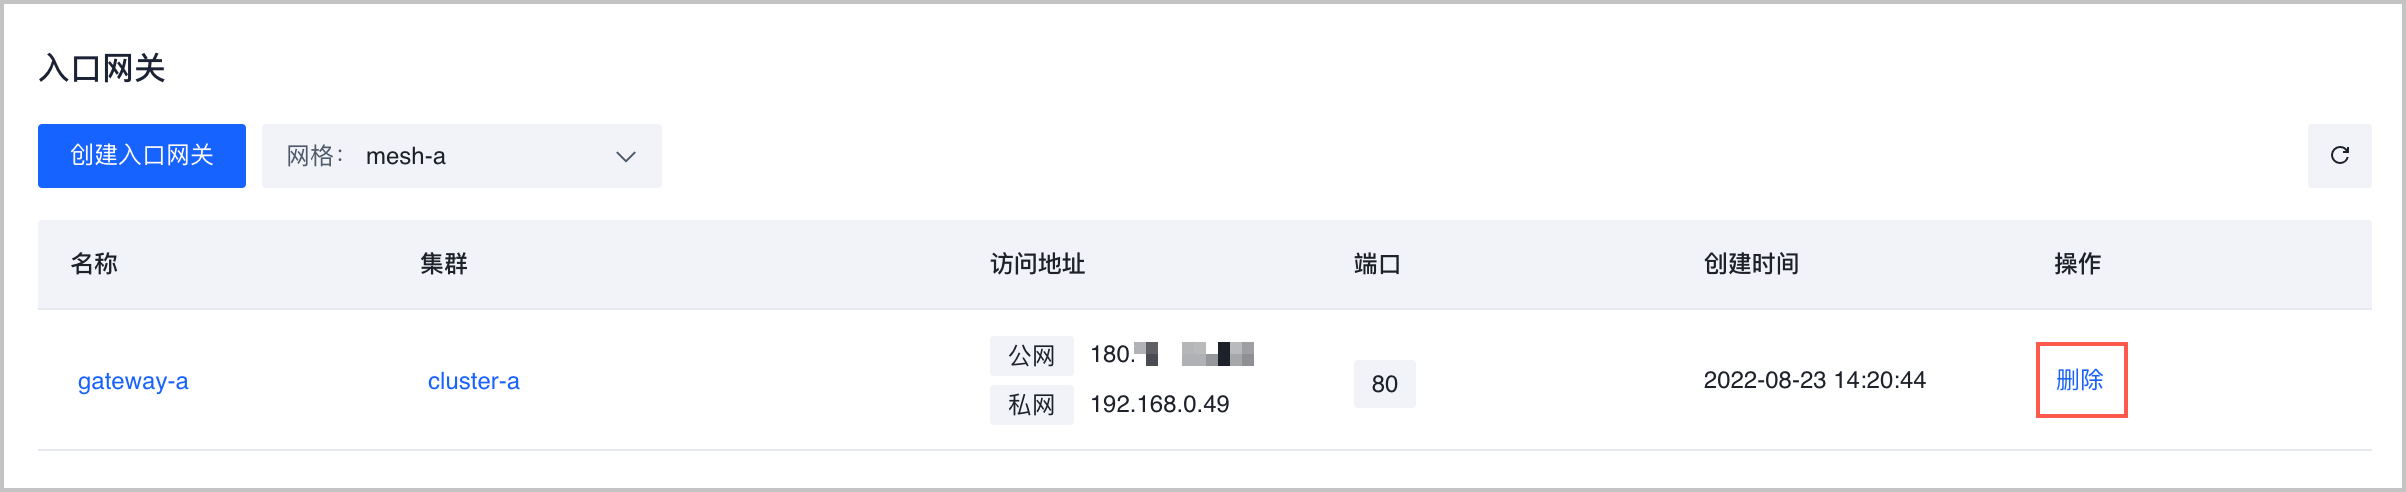Click the creation time 2022-08-23 14:20:44

[x=1814, y=380]
